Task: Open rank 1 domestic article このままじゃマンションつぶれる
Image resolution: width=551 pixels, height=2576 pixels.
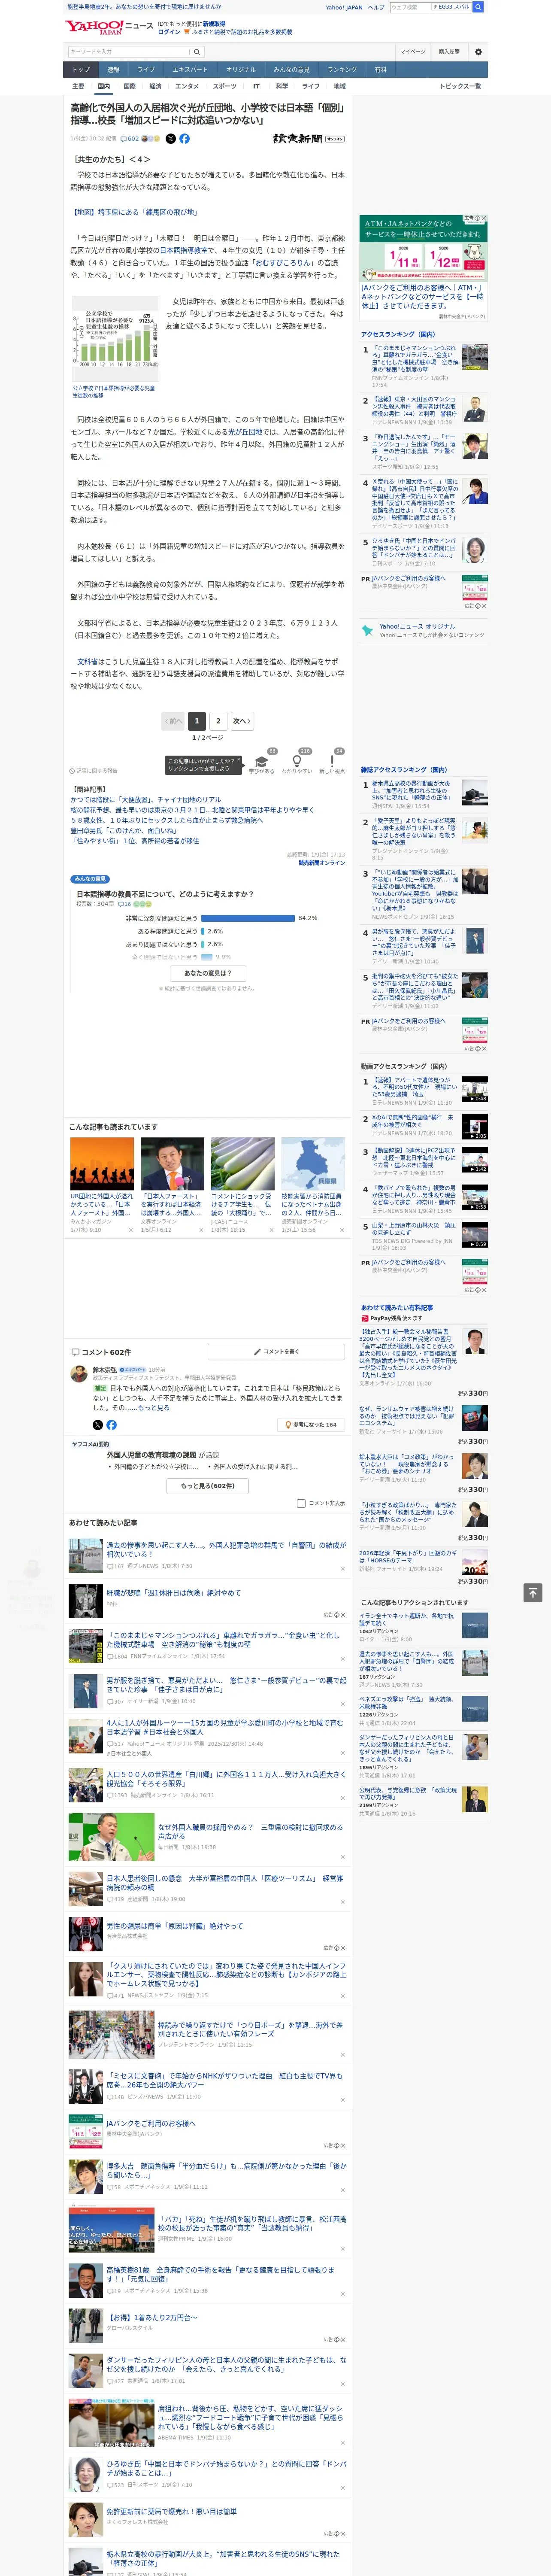Action: 414,359
